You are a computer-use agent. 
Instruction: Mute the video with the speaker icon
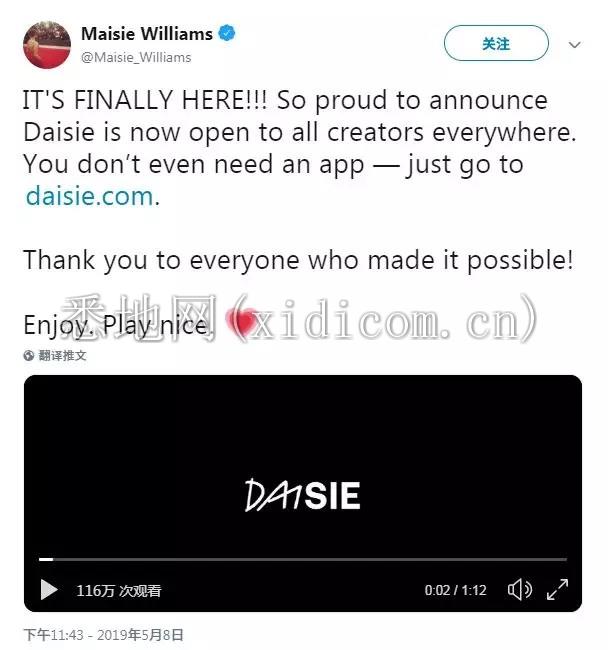(x=520, y=589)
